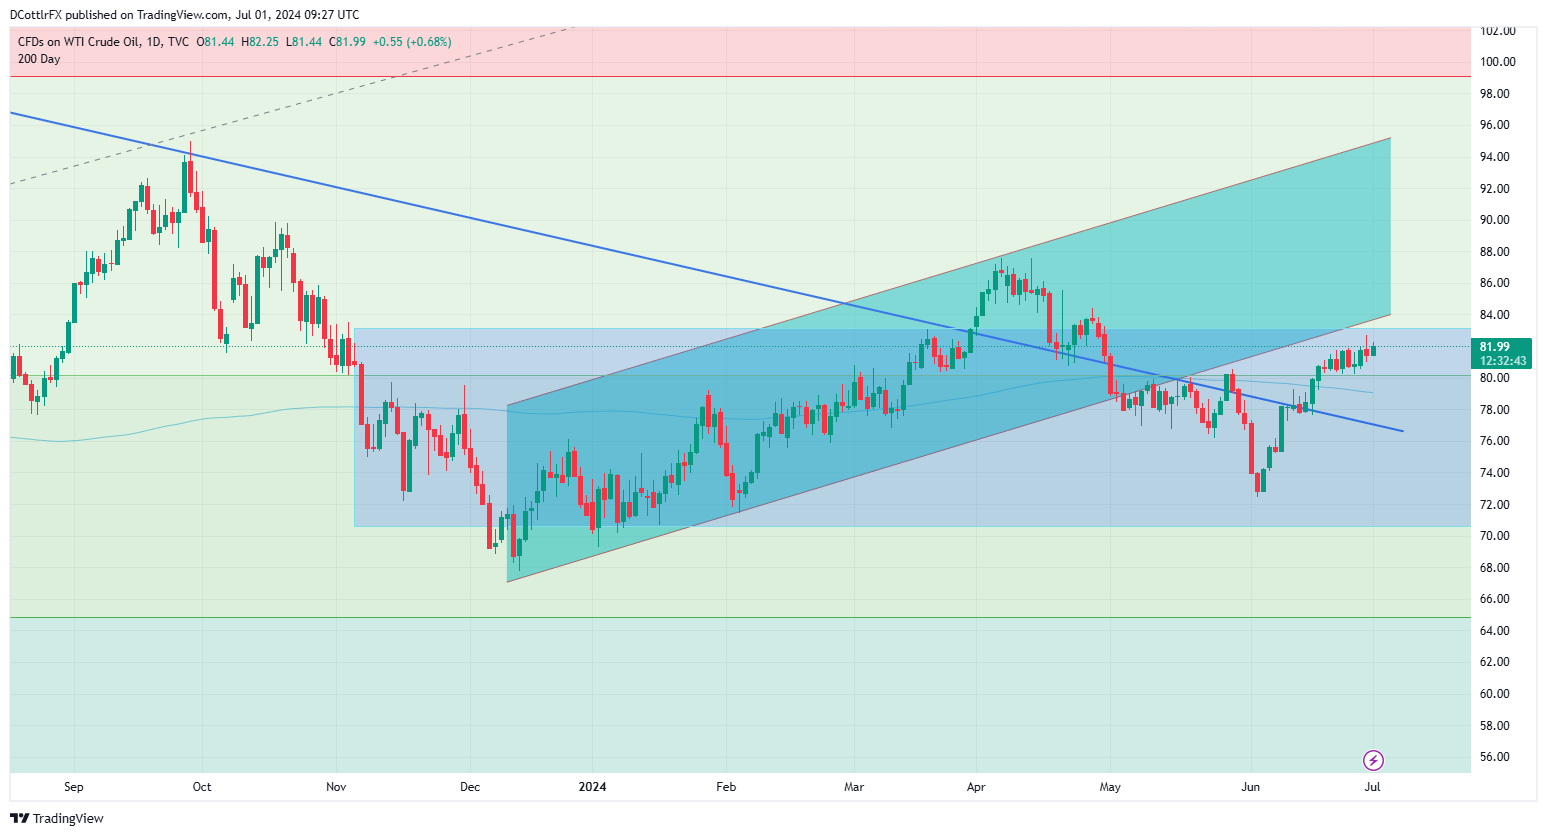Click the Jul label on time axis
Screen dimensions: 1547x836
click(x=1373, y=787)
